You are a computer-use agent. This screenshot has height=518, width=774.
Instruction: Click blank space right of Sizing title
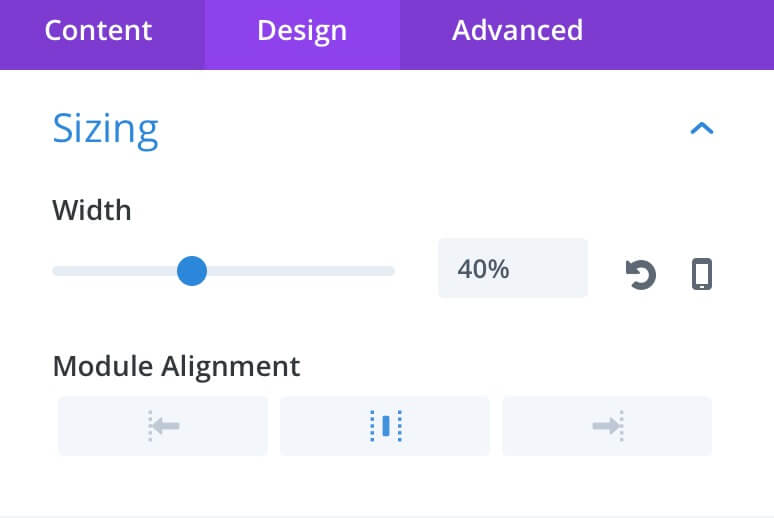click(420, 129)
